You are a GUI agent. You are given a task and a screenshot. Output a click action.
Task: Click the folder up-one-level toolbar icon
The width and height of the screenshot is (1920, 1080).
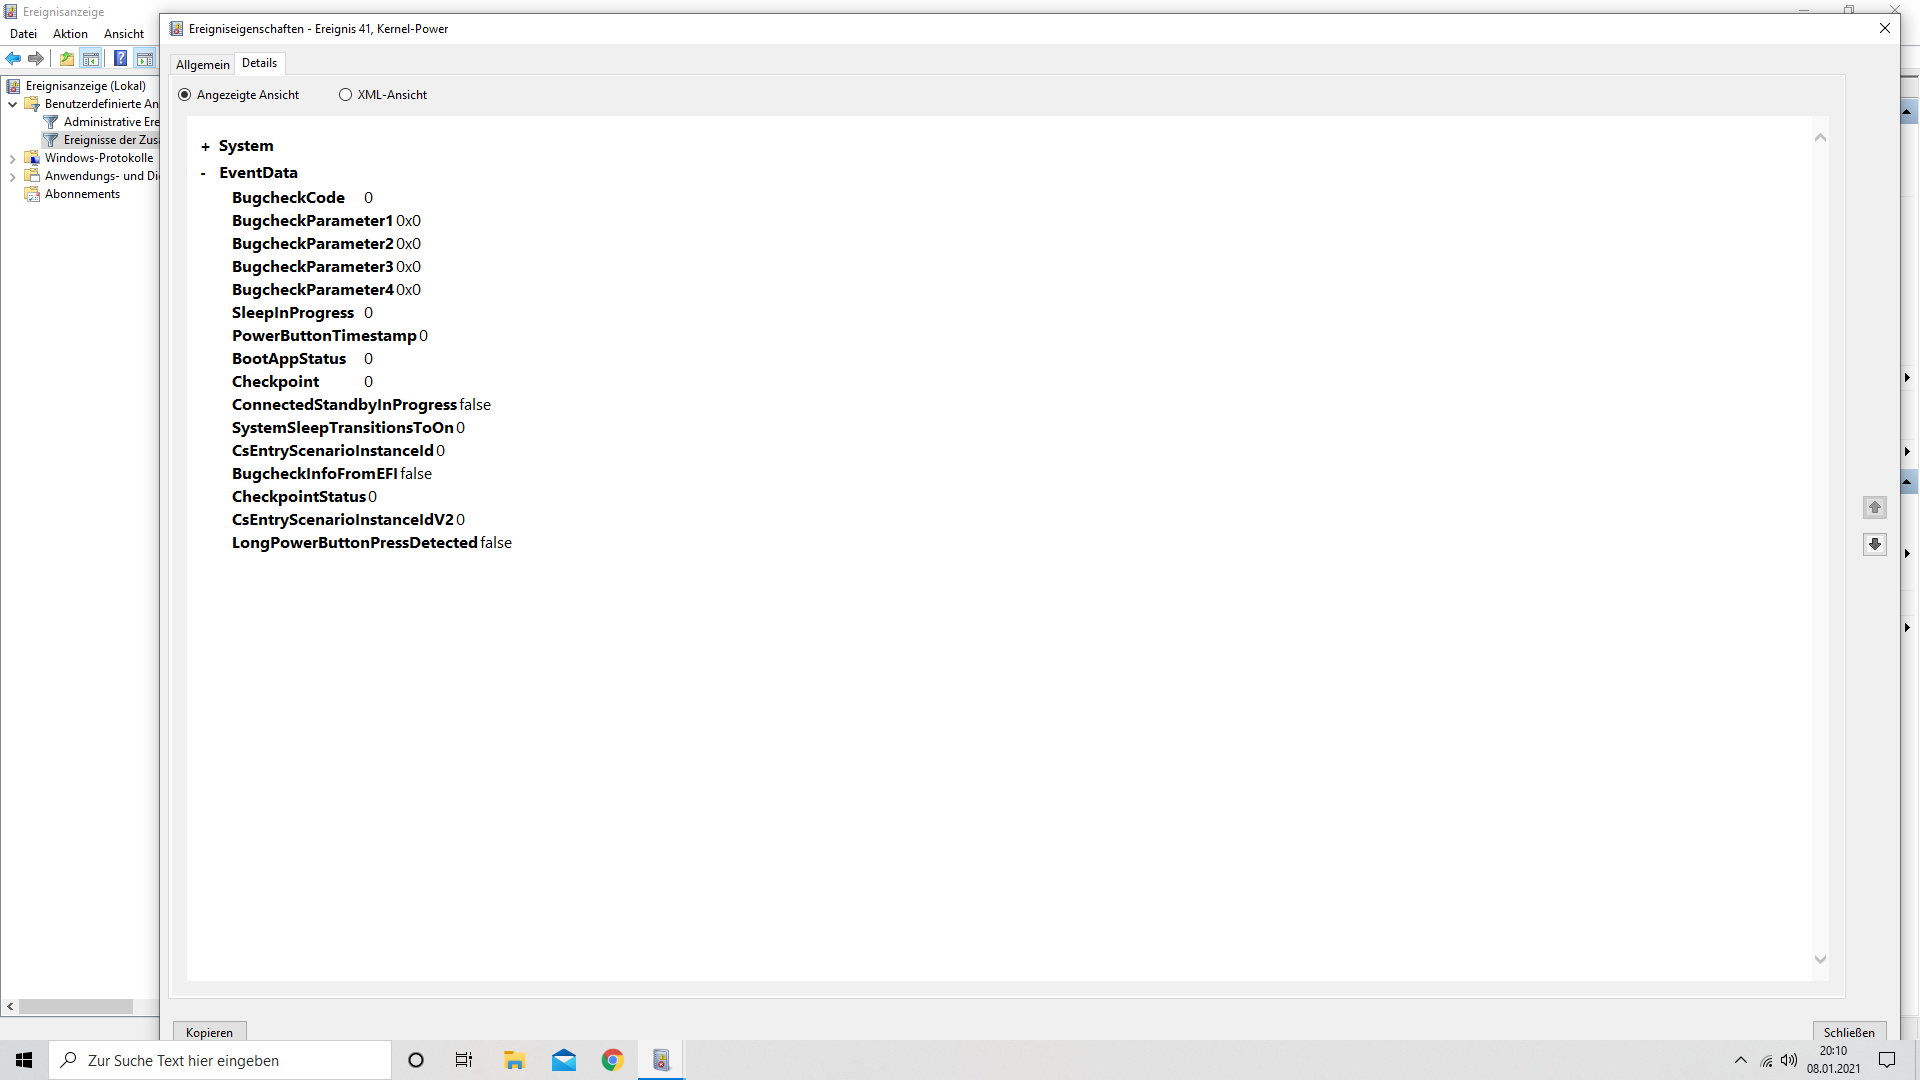pos(67,58)
